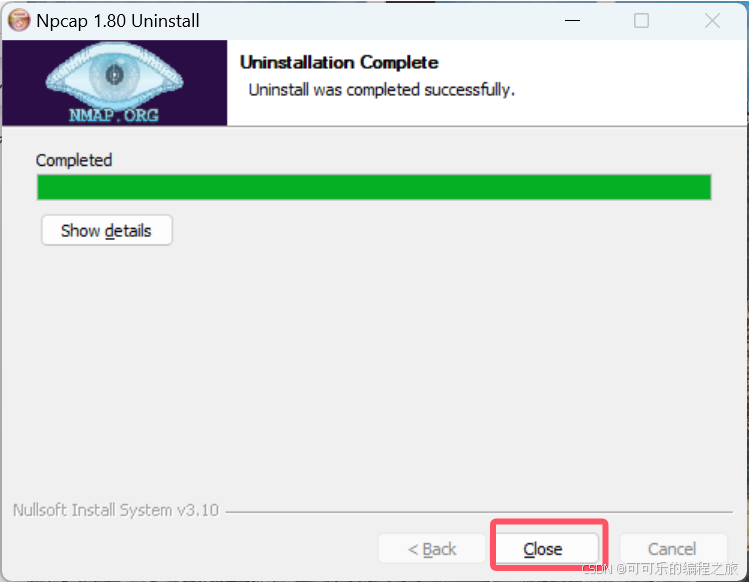
Task: Click the Completed status label
Action: tap(74, 160)
